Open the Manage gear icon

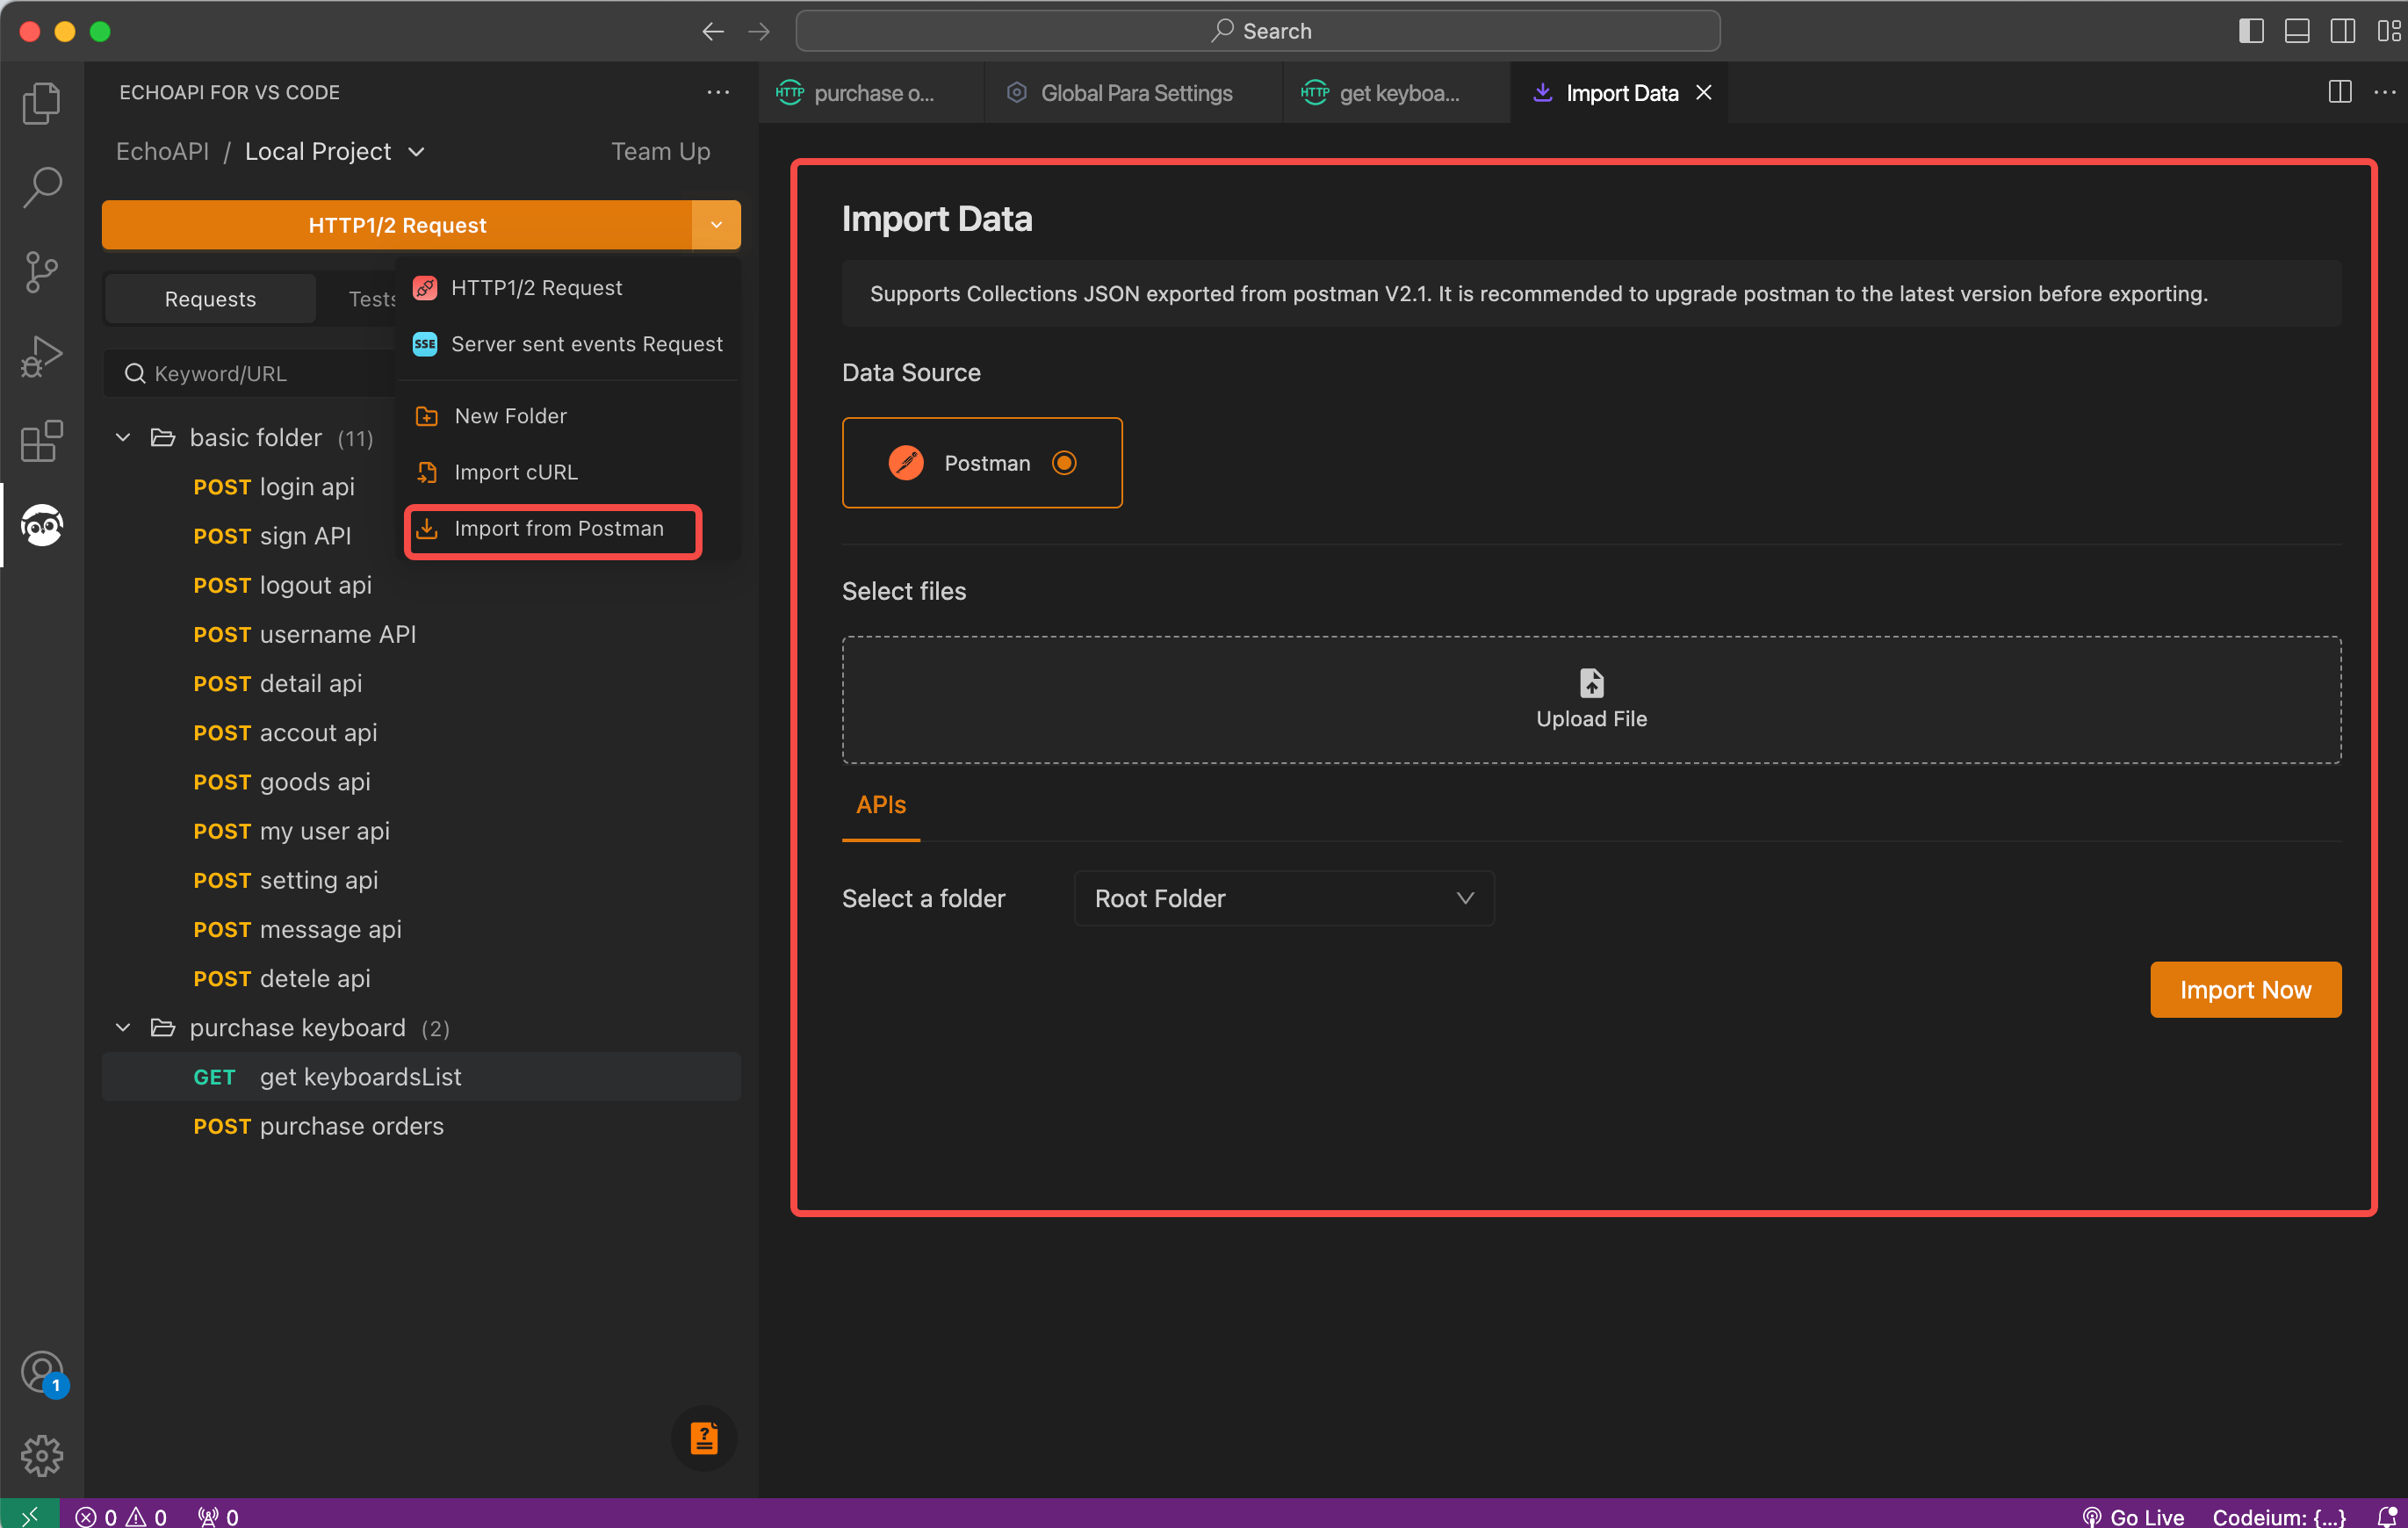(42, 1456)
